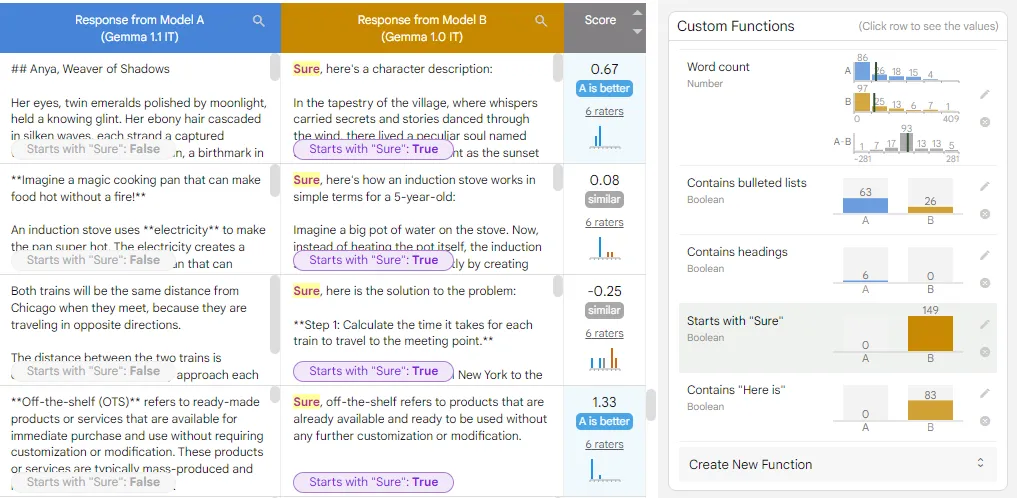
Task: Edit the Starts with "Sure" function
Action: pyautogui.click(x=984, y=324)
